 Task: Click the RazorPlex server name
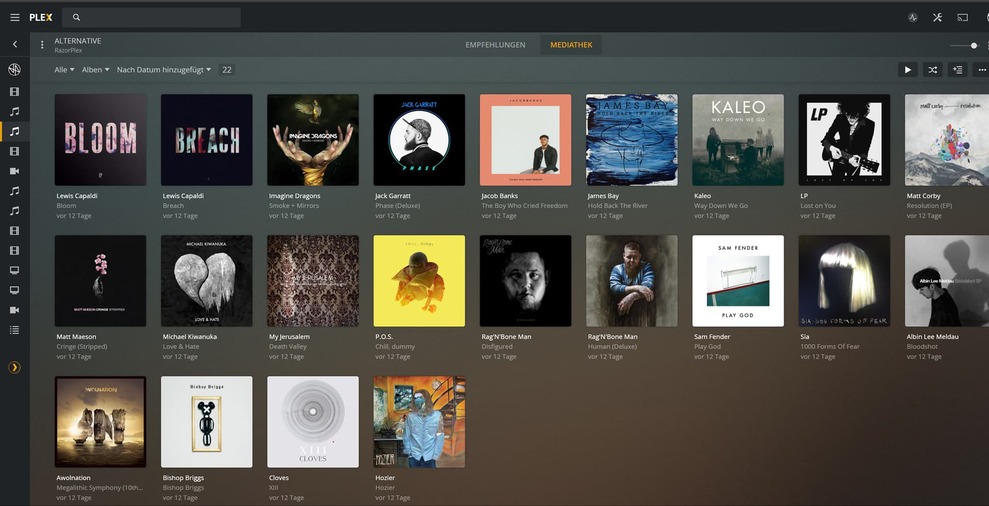[x=68, y=50]
